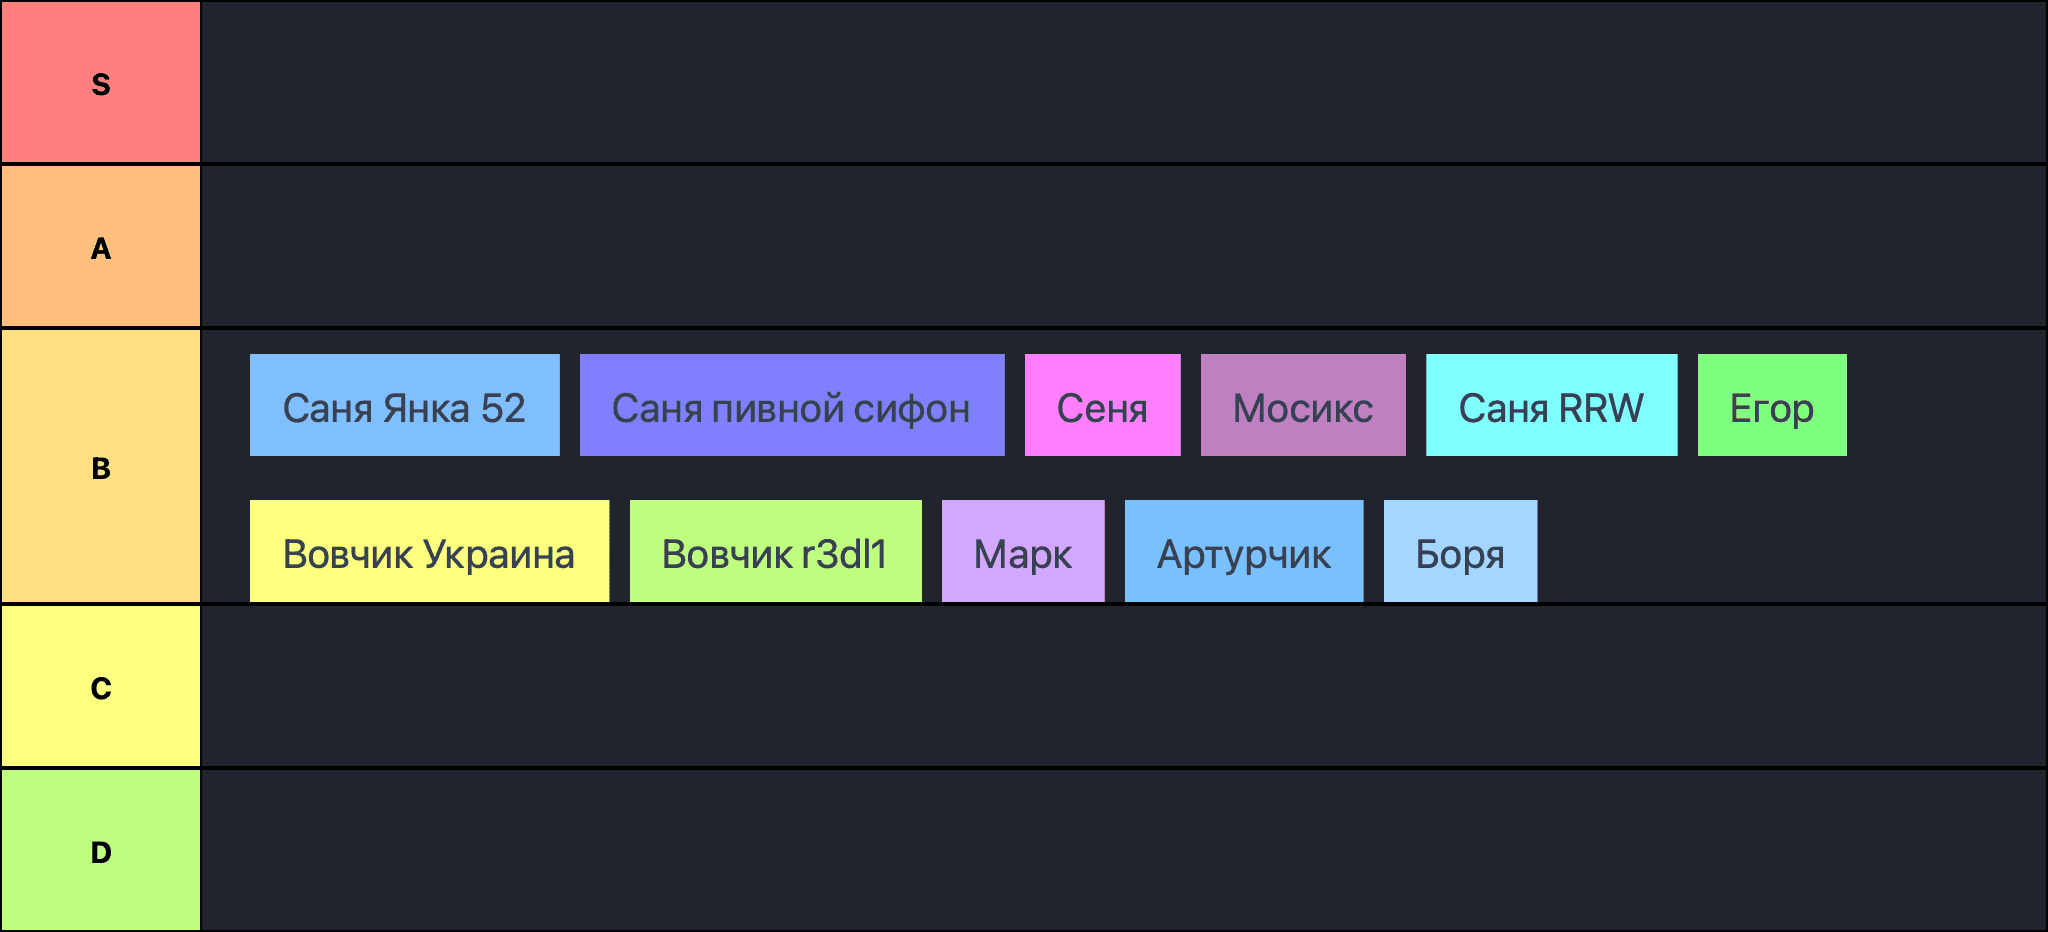Click the yellow C tier label
Viewport: 2048px width, 932px height.
point(100,687)
